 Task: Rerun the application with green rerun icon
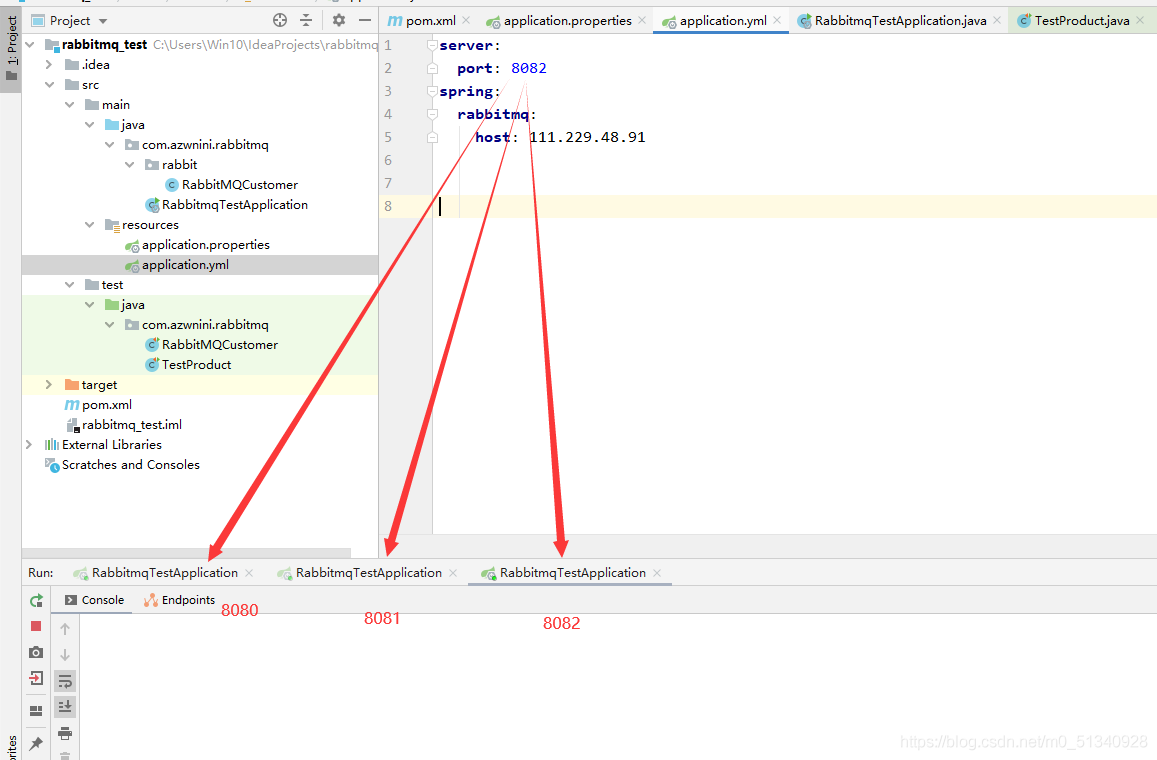tap(36, 601)
